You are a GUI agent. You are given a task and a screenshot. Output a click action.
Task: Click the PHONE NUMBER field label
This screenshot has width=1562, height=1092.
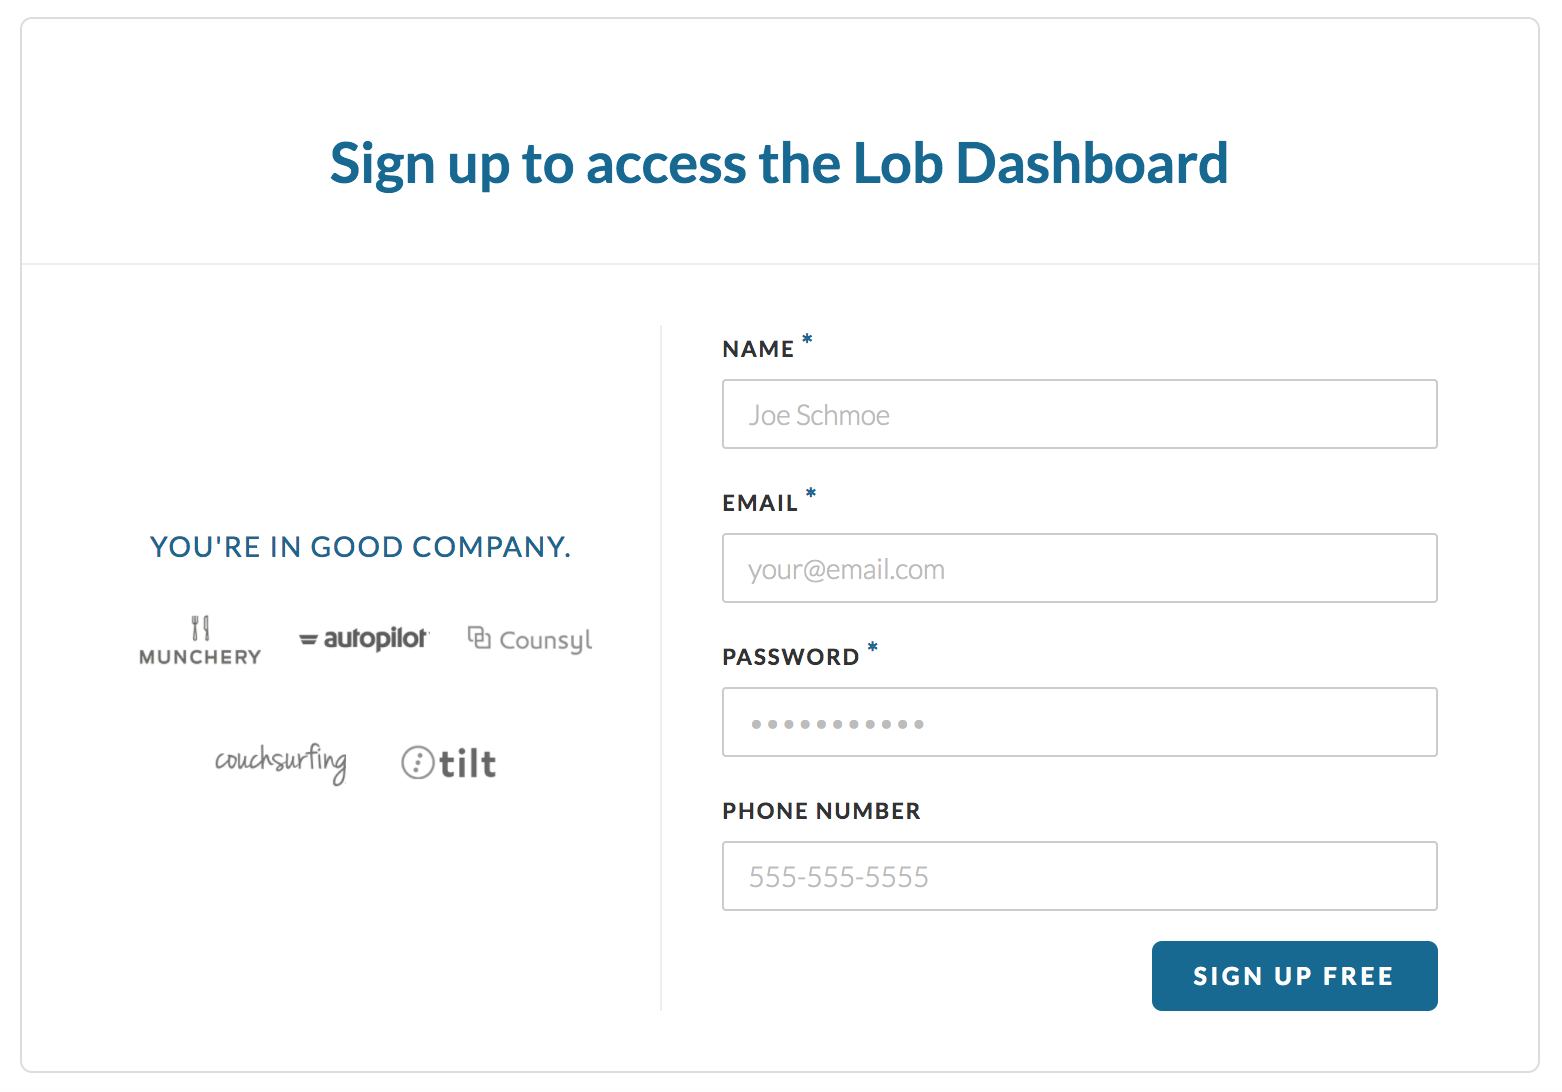822,811
